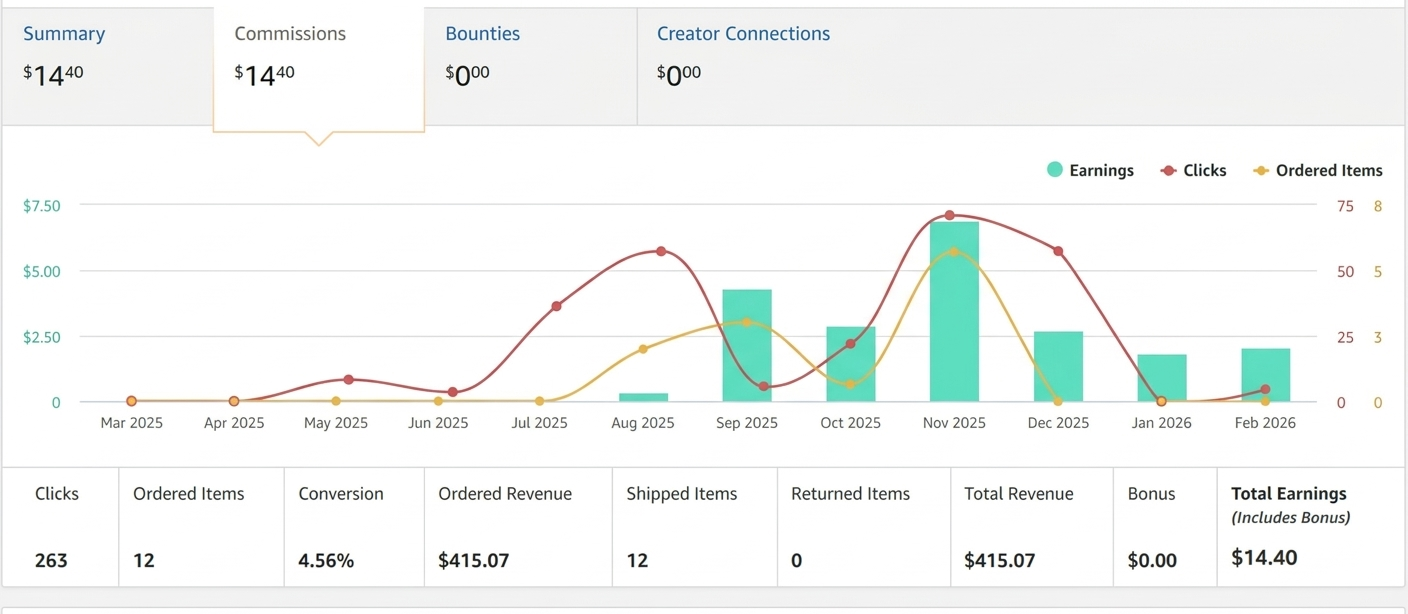Select the Commissions tab
Screen dimensions: 1408x614
290,34
